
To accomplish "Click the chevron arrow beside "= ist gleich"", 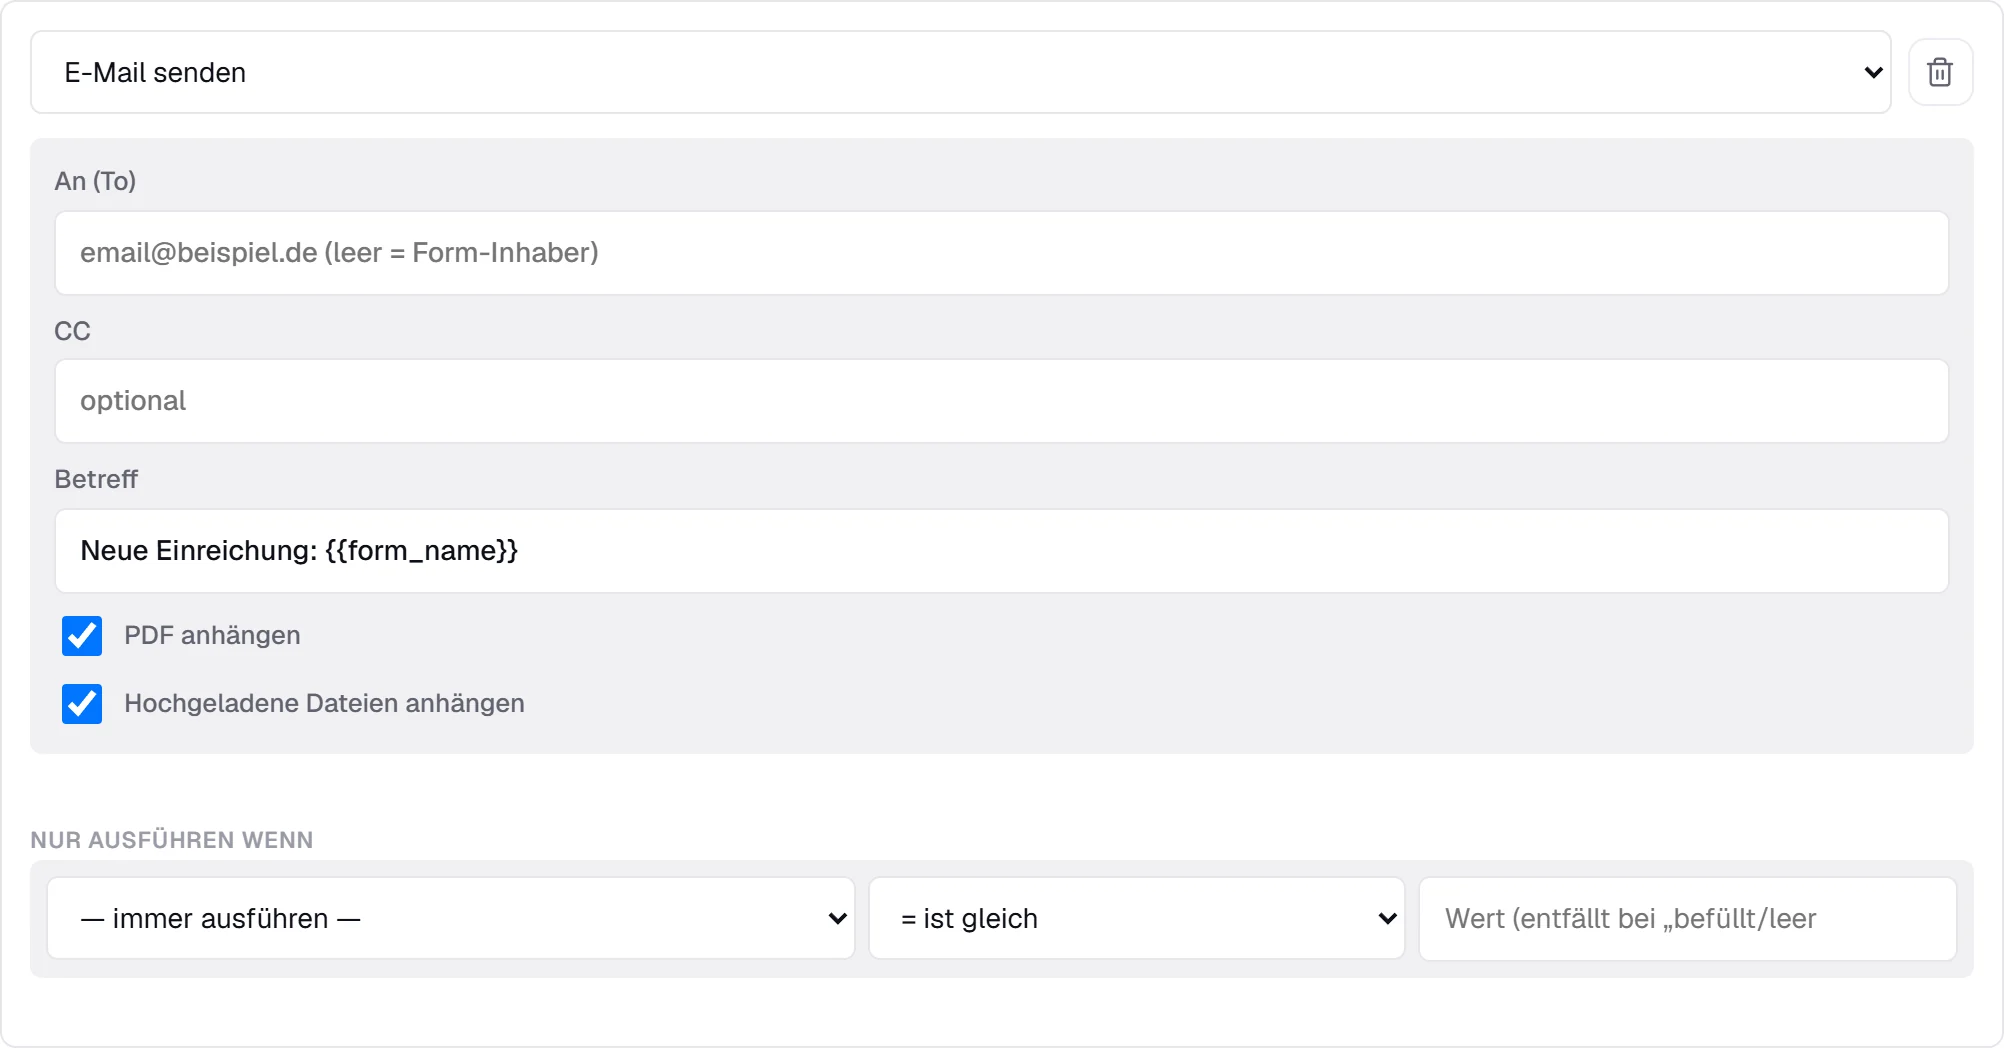I will (x=1387, y=919).
